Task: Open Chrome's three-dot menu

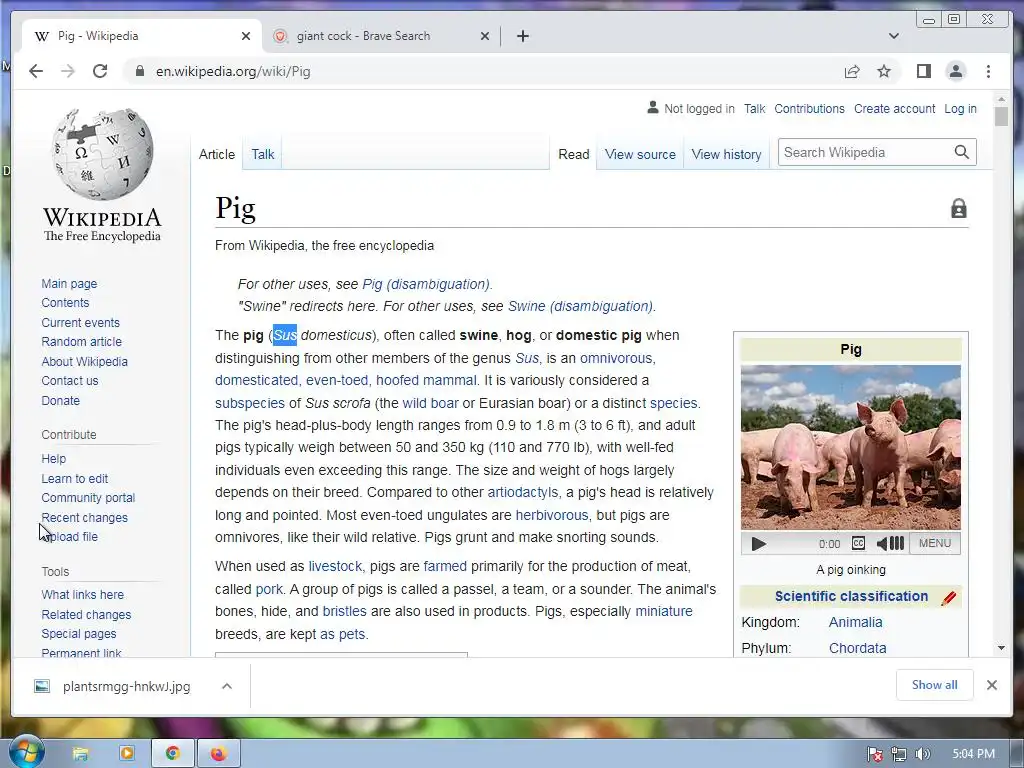Action: 988,71
